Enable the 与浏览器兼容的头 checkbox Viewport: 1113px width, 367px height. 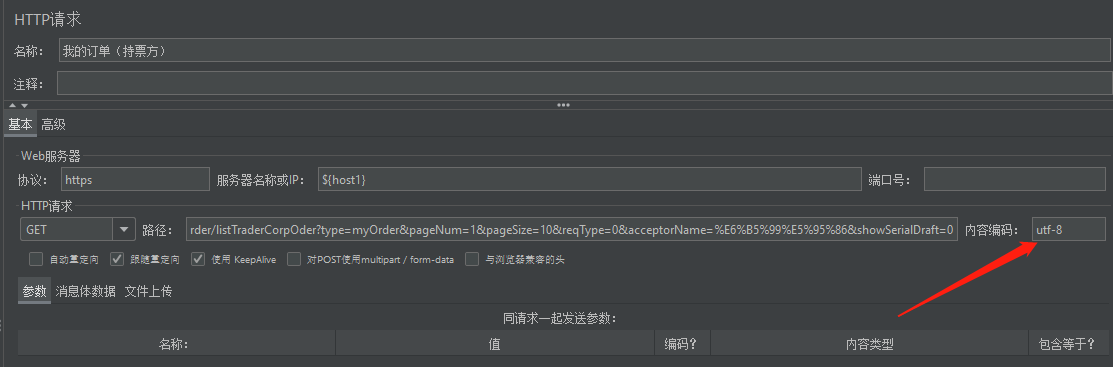click(472, 259)
